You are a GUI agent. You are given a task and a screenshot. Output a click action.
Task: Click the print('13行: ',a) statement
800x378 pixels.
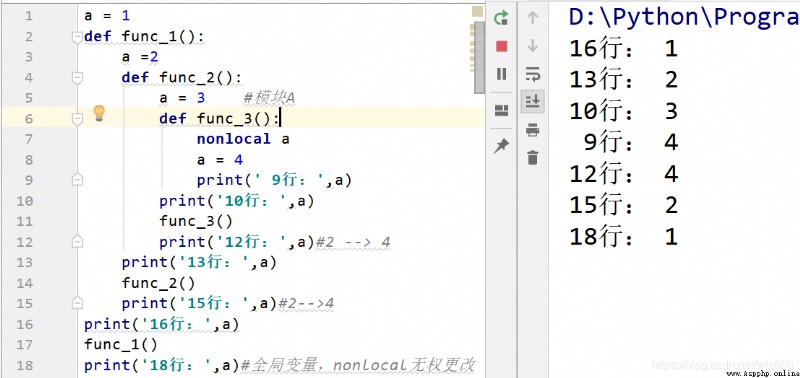199,262
